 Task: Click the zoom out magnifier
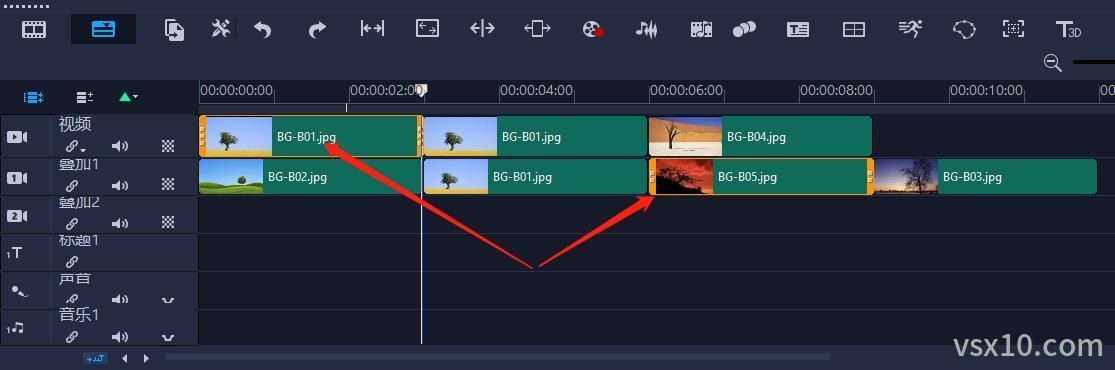click(1052, 63)
